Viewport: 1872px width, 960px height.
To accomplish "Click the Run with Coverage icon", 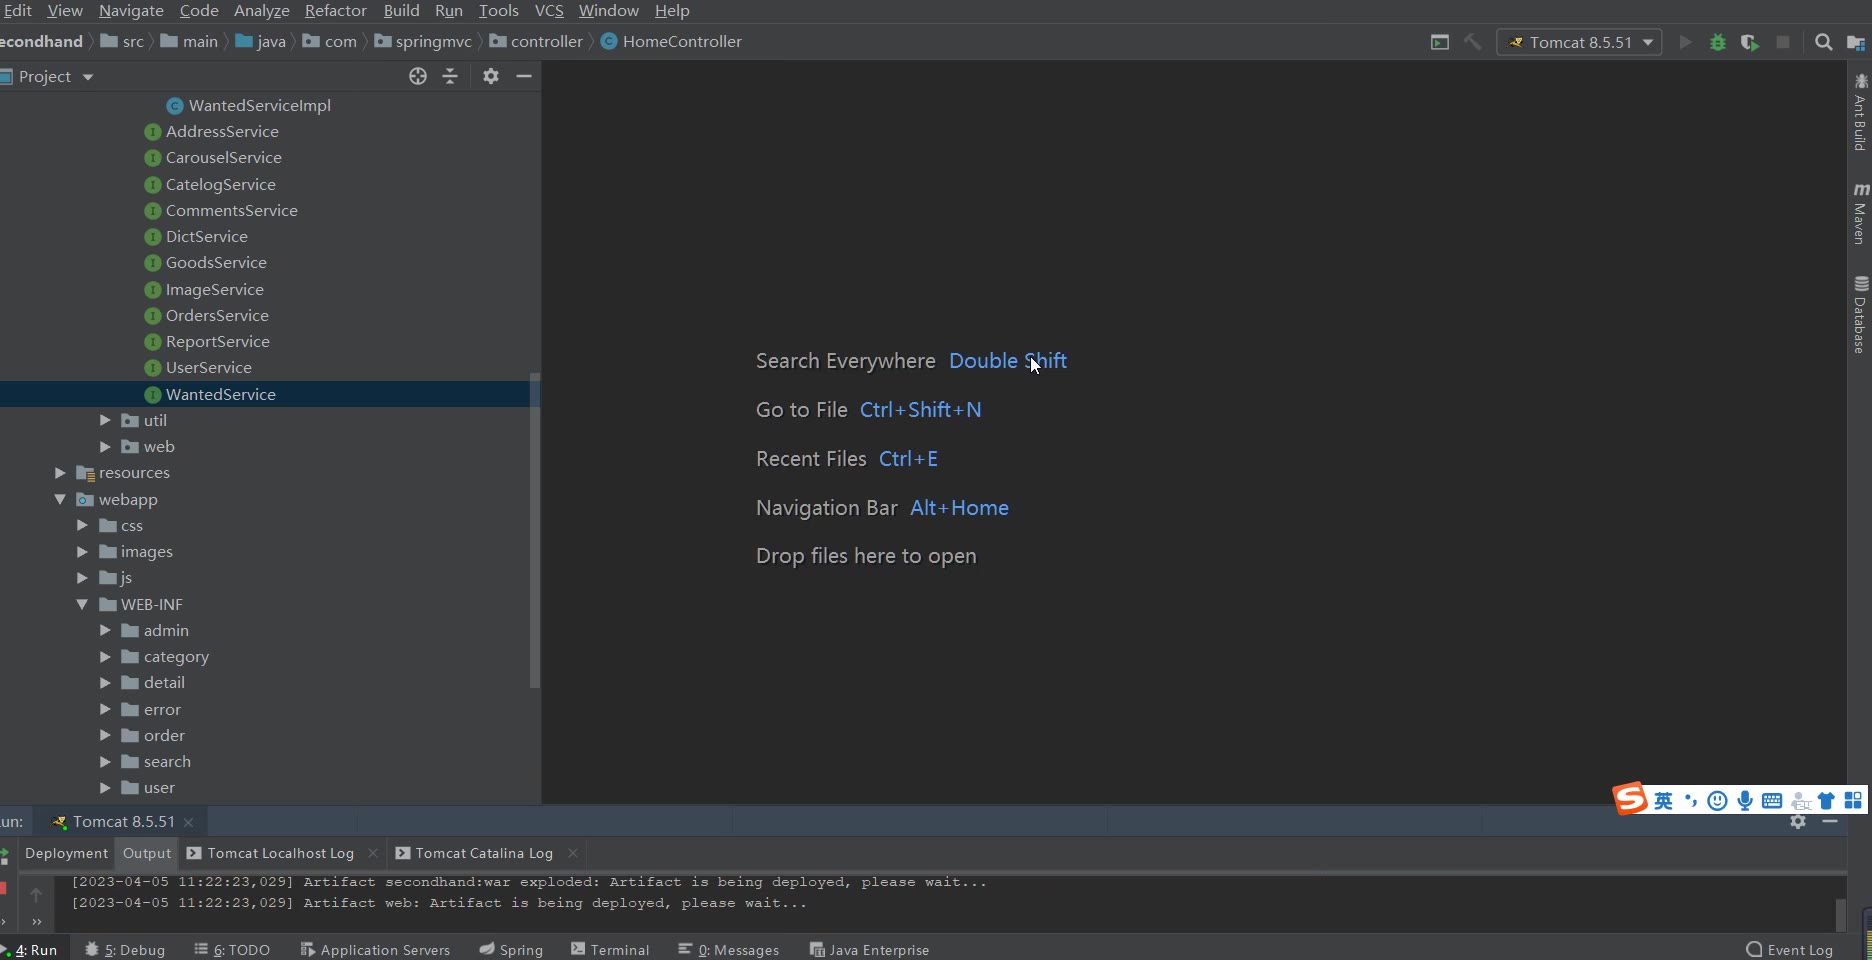I will click(1750, 42).
